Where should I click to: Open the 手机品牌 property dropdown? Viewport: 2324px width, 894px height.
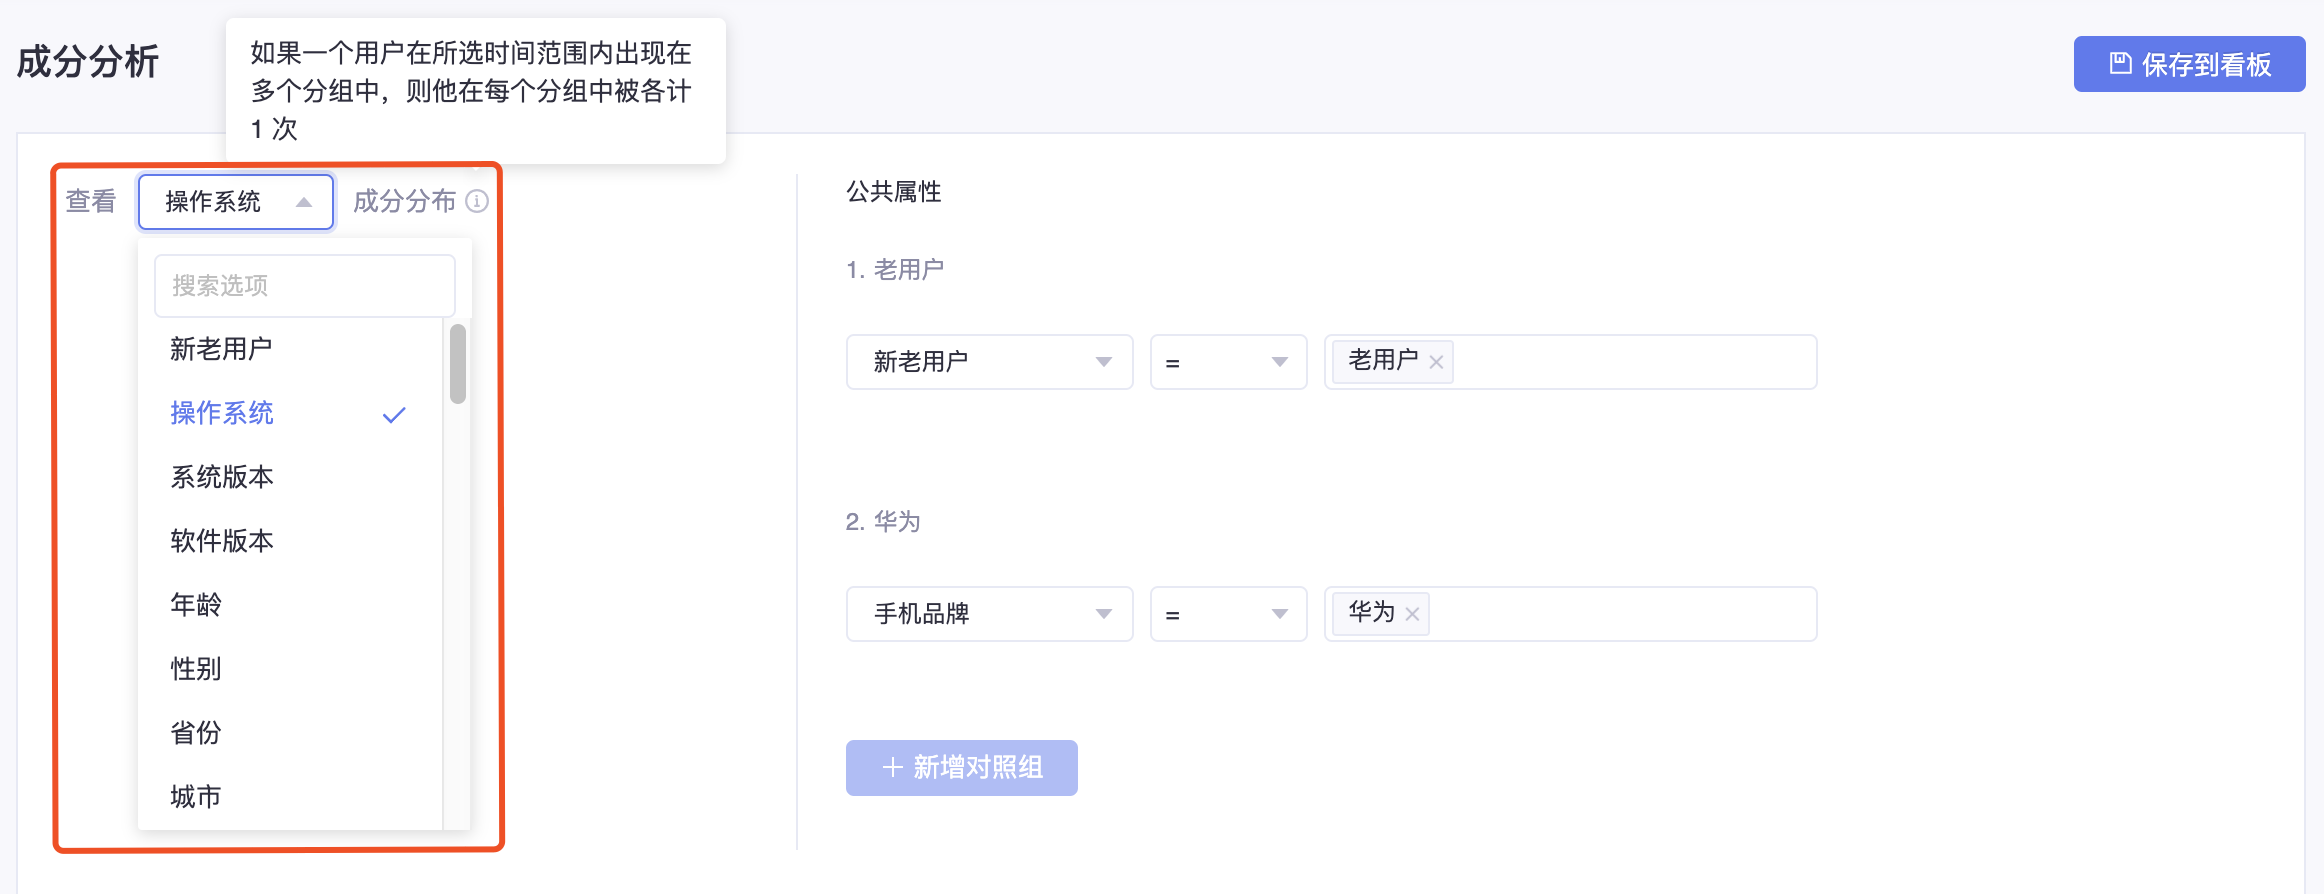pos(990,614)
